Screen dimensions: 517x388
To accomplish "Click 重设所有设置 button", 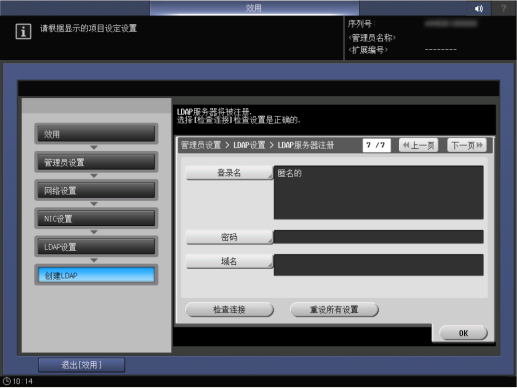I will [x=334, y=310].
